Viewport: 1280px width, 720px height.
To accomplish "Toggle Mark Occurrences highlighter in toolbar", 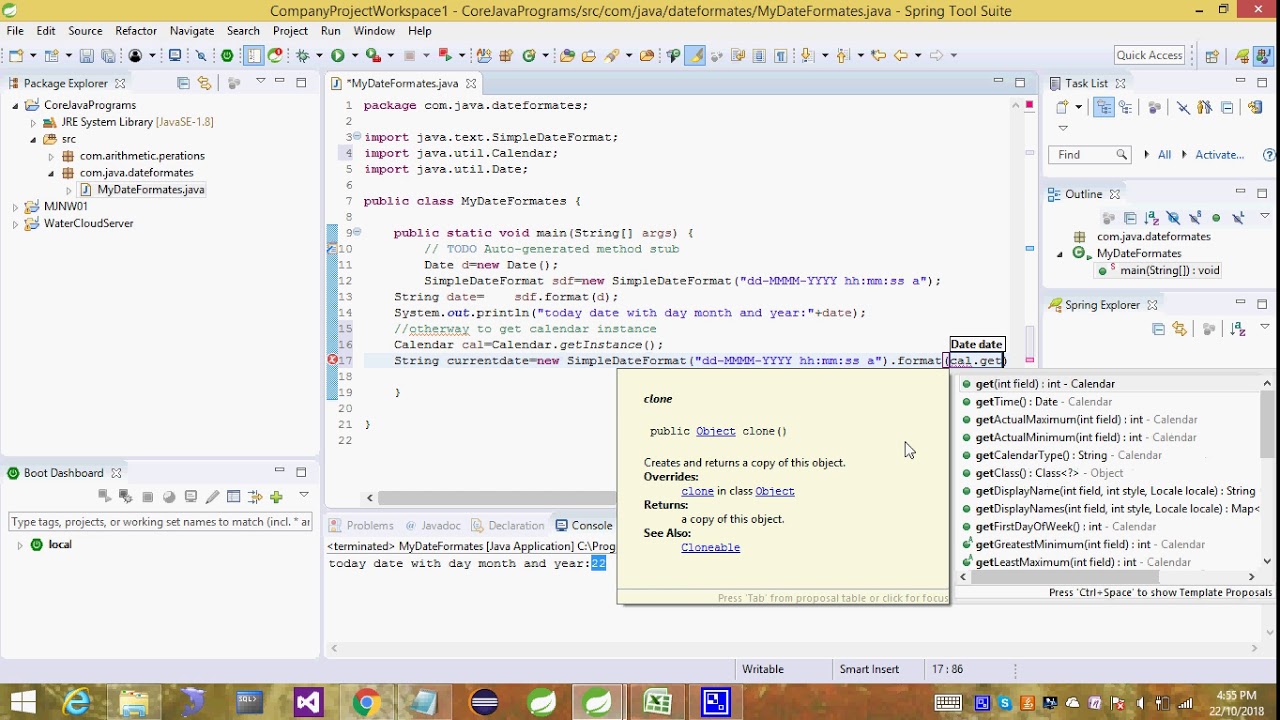I will 694,55.
